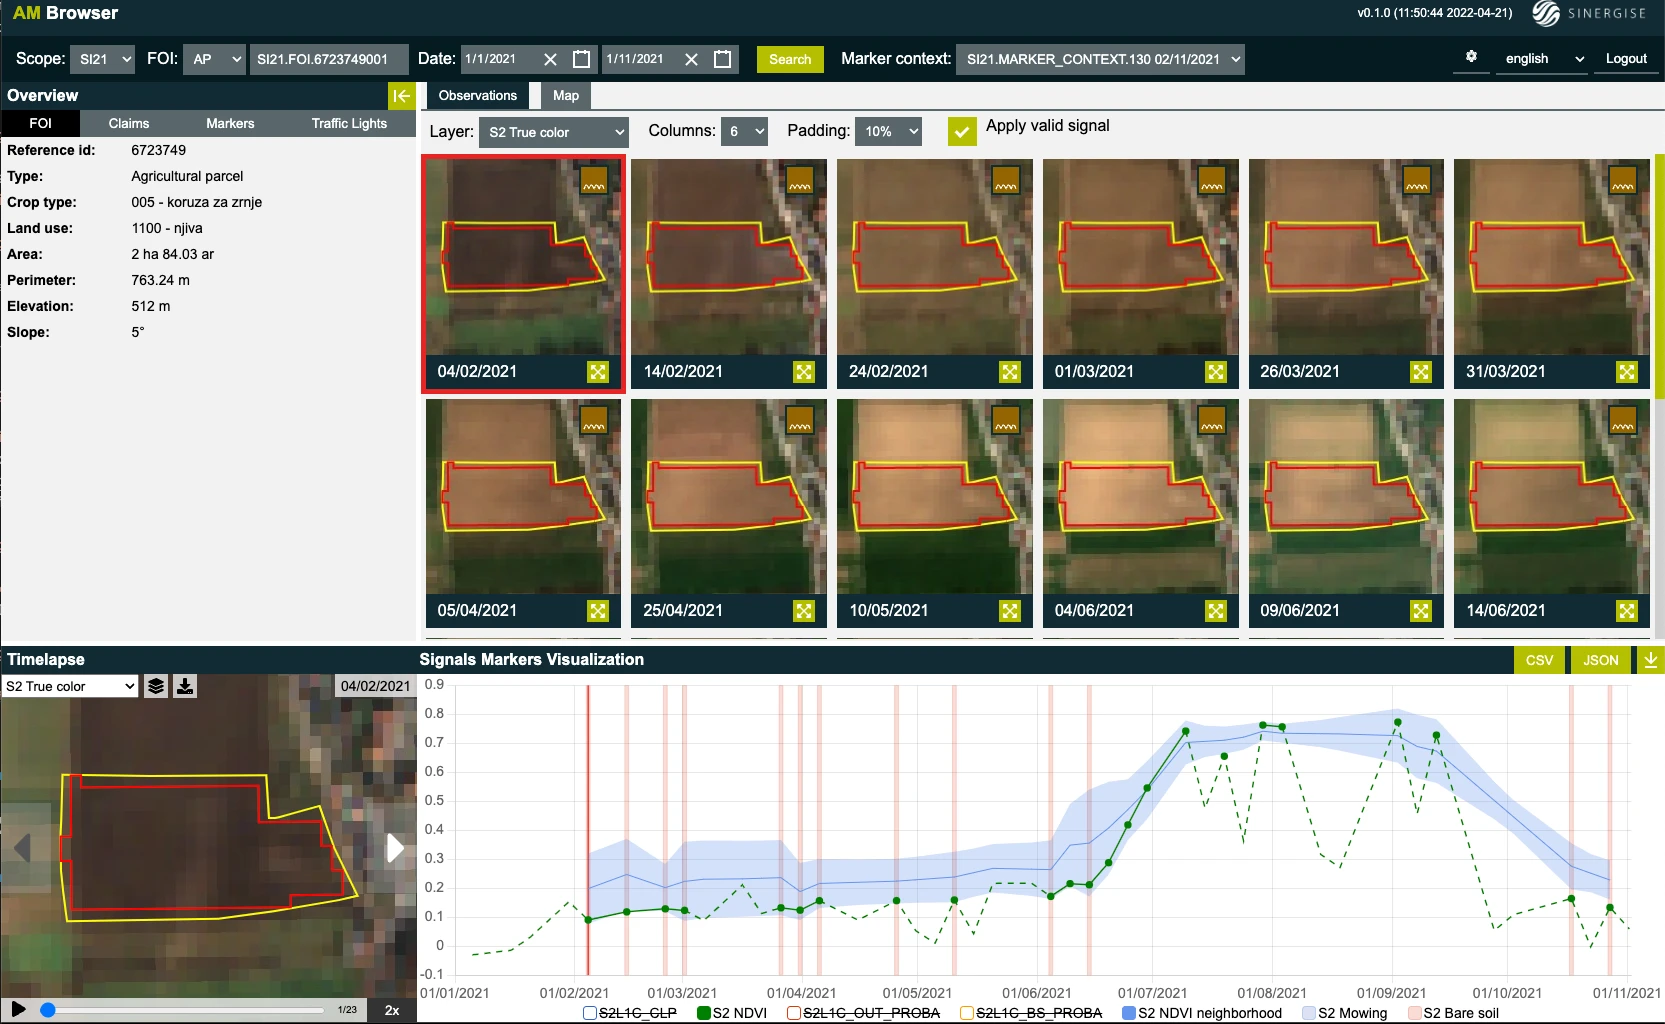Toggle the S2 NDVI legend checkbox
The image size is (1665, 1024).
[x=704, y=1013]
